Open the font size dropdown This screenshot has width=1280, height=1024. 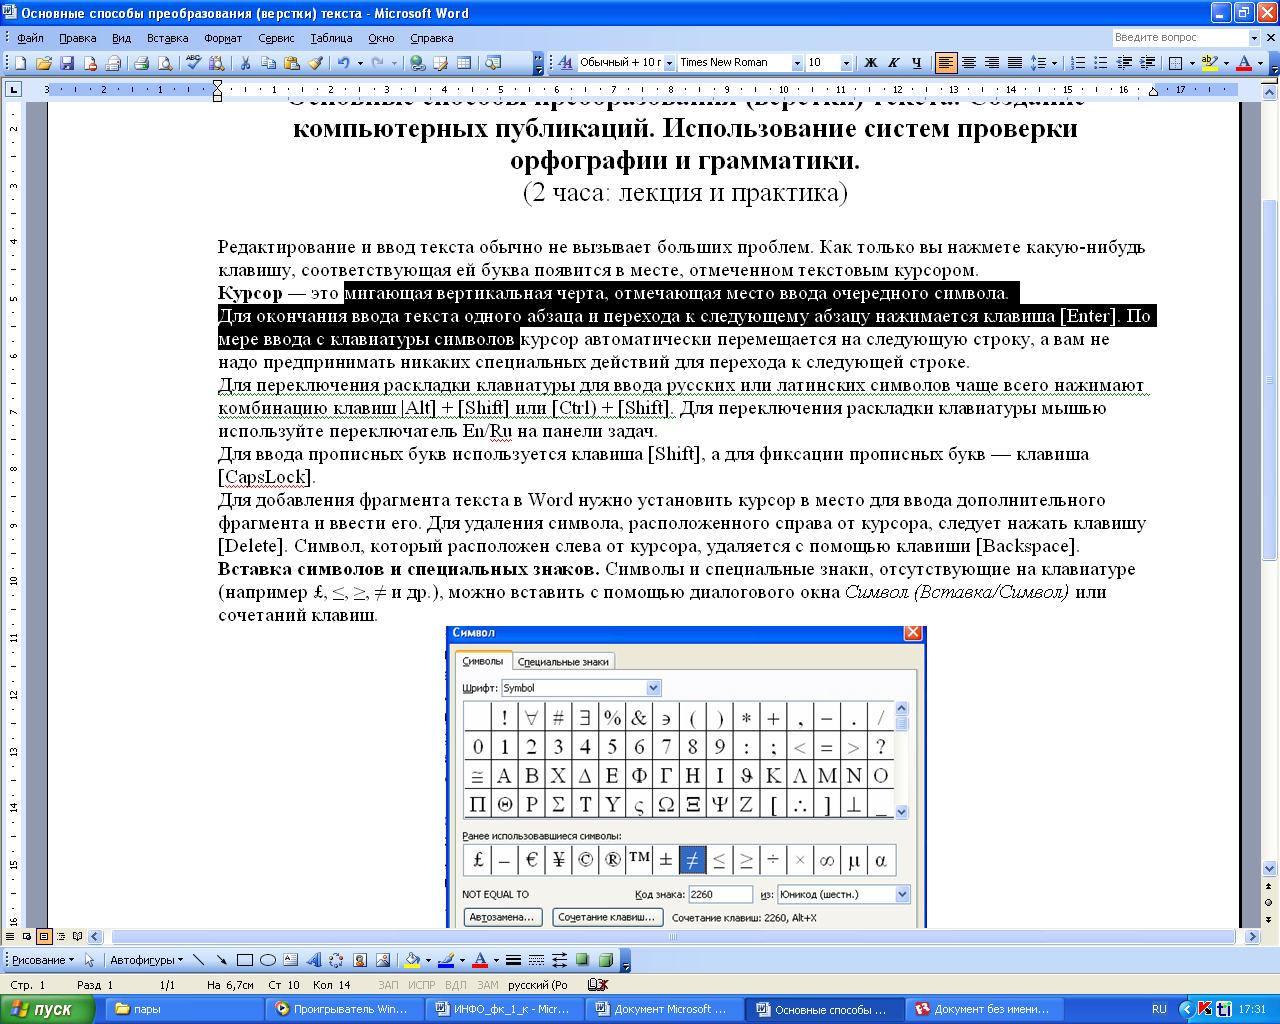846,63
